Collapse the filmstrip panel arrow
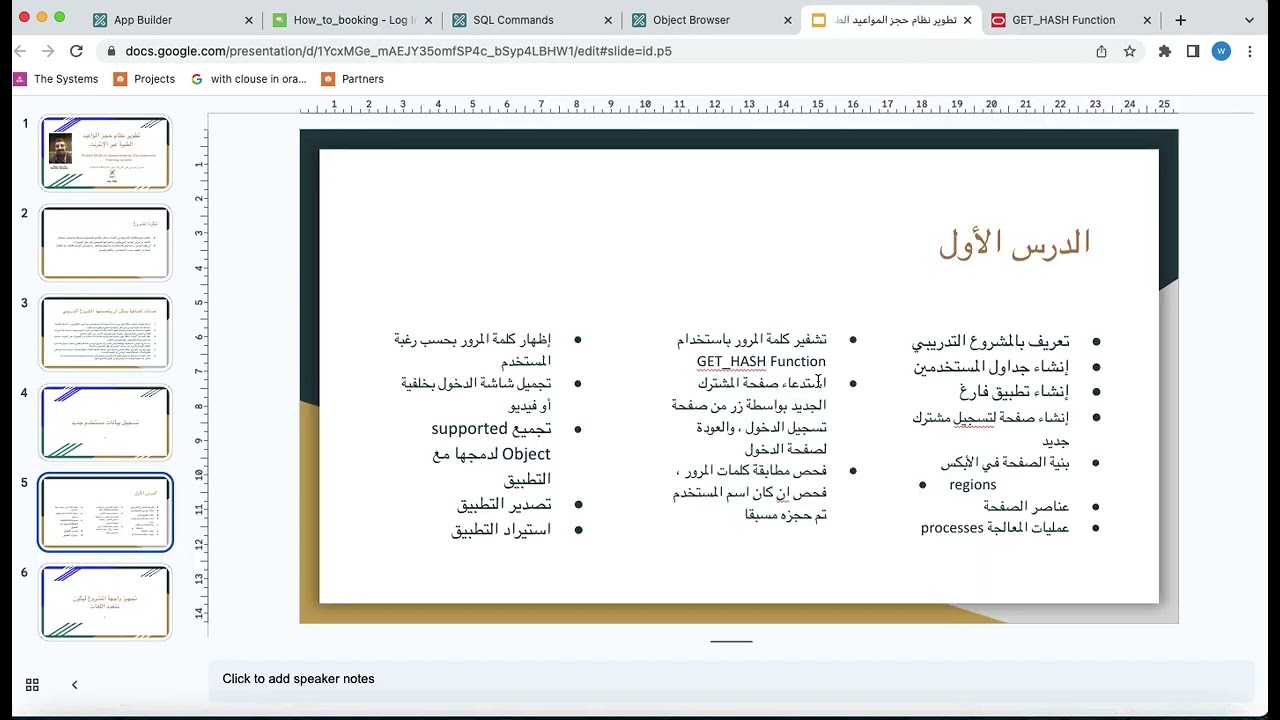This screenshot has width=1280, height=720. point(74,685)
